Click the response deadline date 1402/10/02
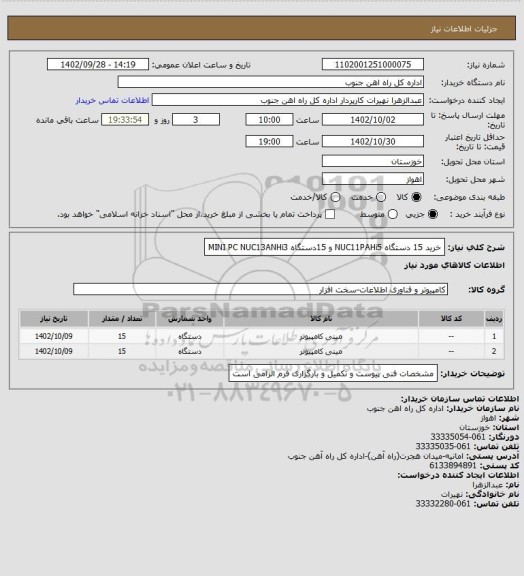This screenshot has width=524, height=576. (373, 120)
